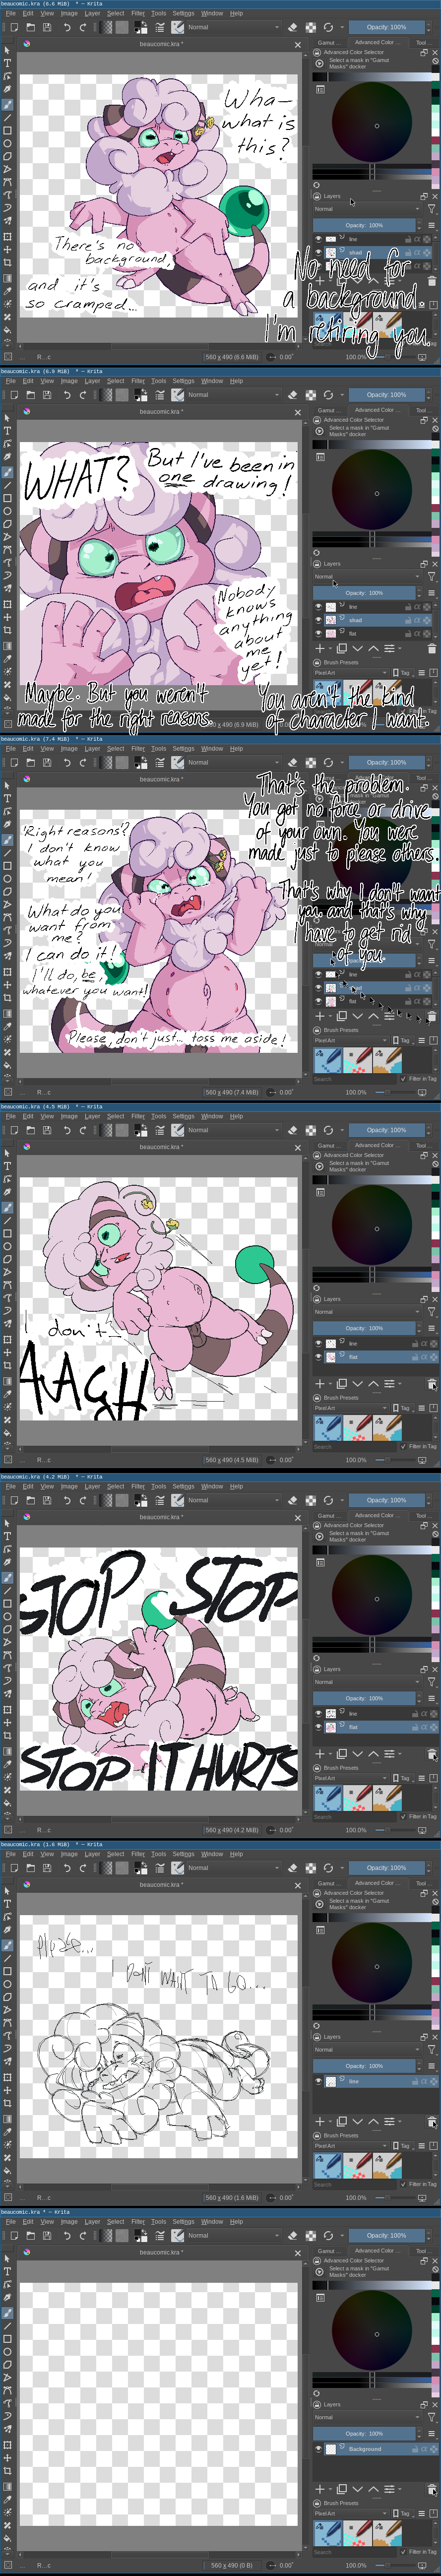Image resolution: width=441 pixels, height=2576 pixels.
Task: Undo icon in empty-canvas window toolbar
Action: (x=66, y=2235)
